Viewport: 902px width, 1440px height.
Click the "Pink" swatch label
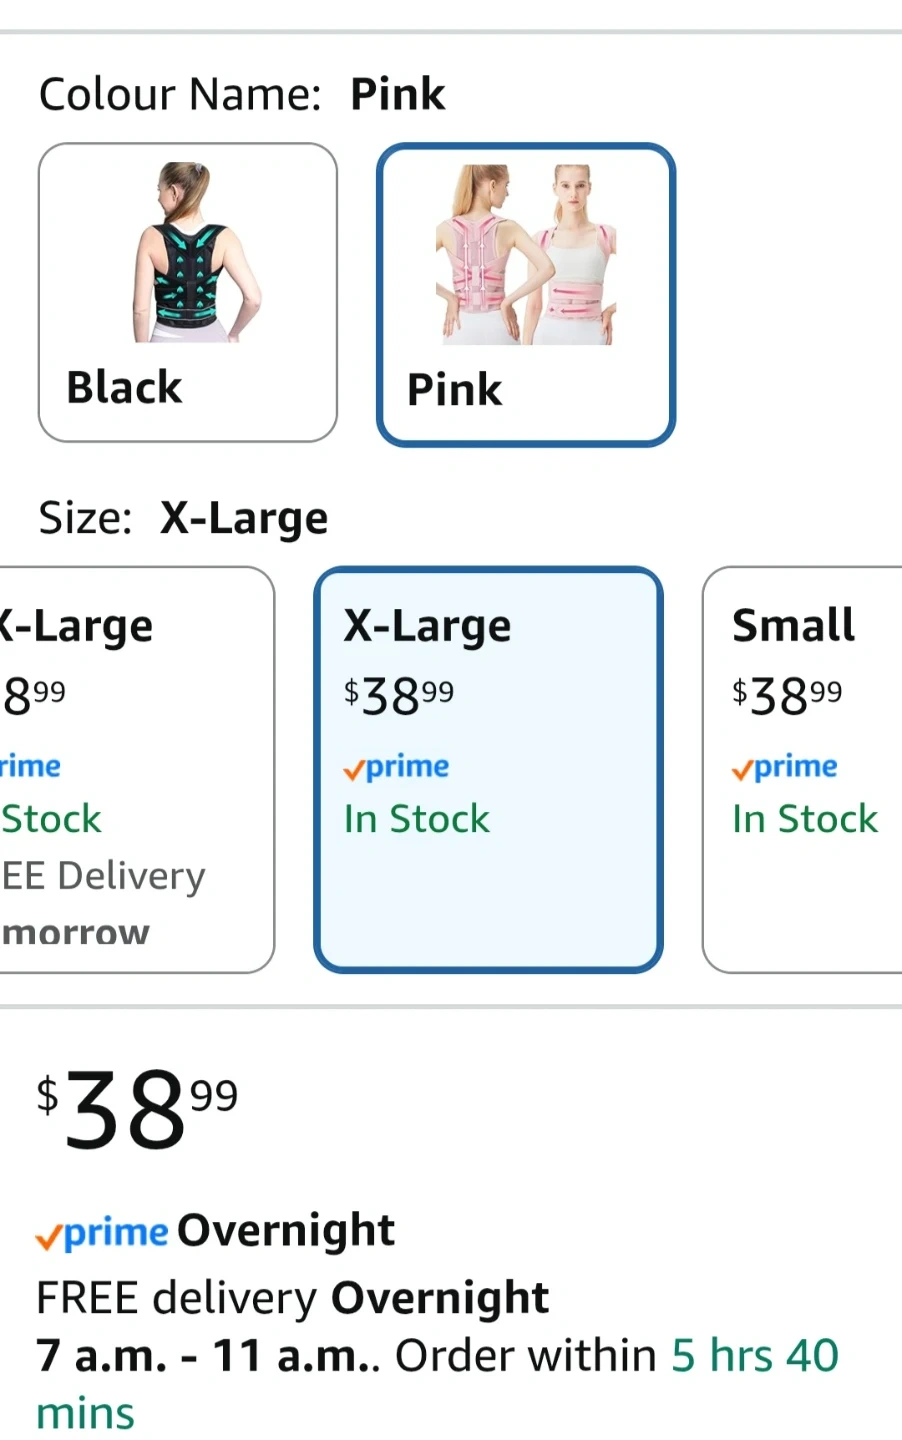point(454,389)
